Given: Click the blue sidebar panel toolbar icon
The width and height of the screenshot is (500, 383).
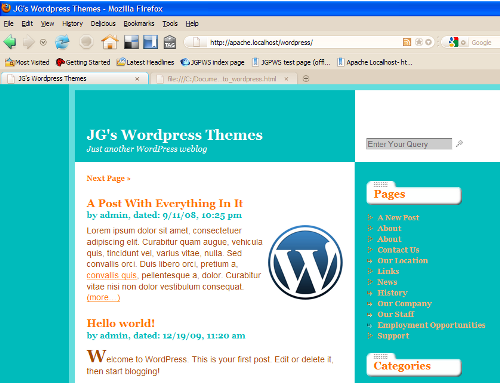Looking at the screenshot, I should click(150, 42).
